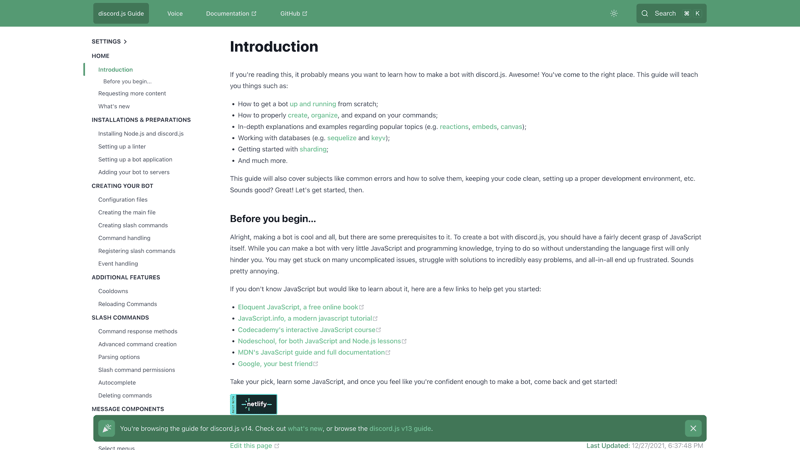Screen dimensions: 800x450
Task: Click the search magnifier icon
Action: (645, 14)
